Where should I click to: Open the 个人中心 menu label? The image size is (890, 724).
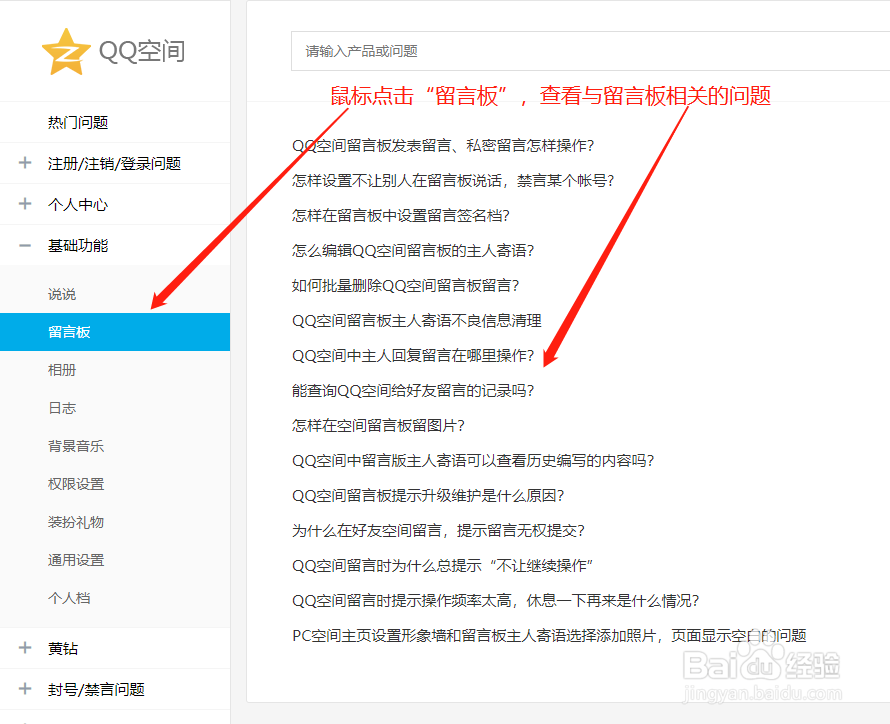pyautogui.click(x=78, y=204)
